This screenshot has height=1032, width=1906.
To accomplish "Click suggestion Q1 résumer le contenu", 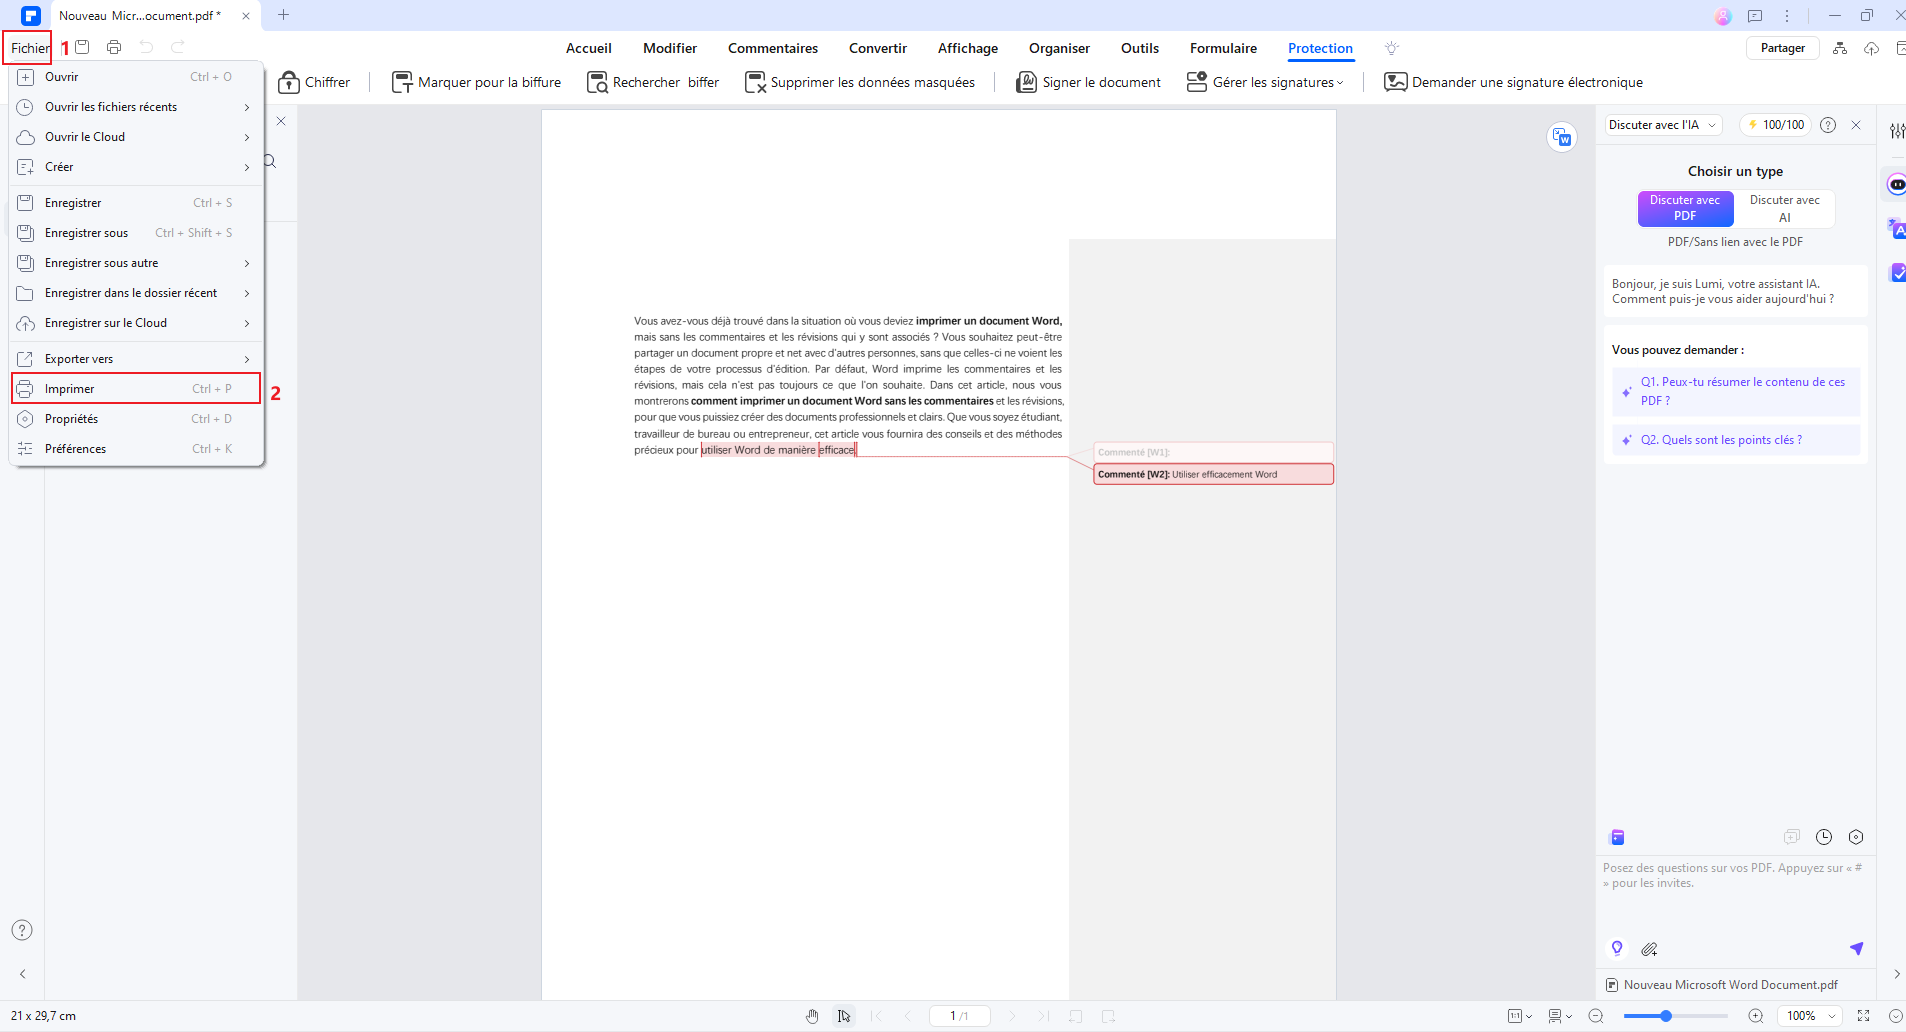I will 1736,391.
